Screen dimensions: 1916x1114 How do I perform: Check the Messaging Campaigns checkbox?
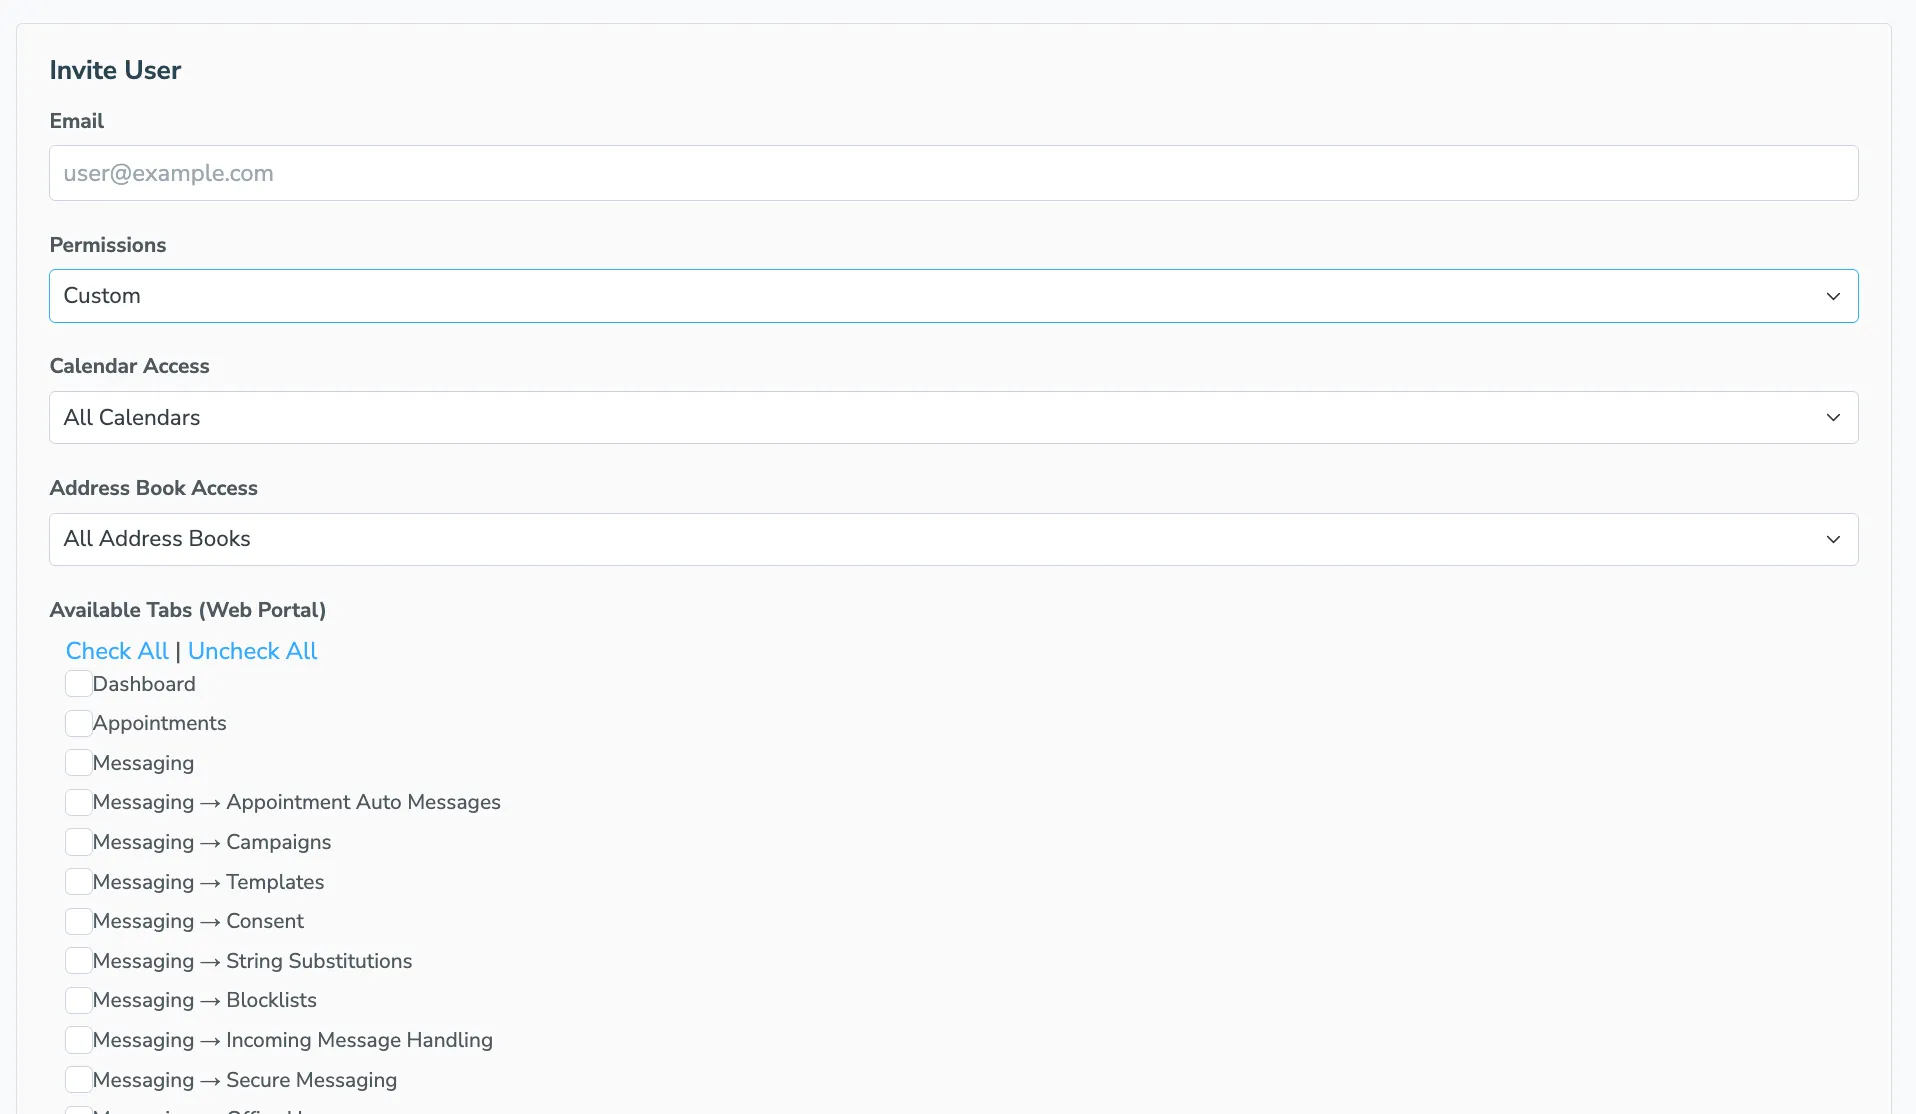point(78,842)
